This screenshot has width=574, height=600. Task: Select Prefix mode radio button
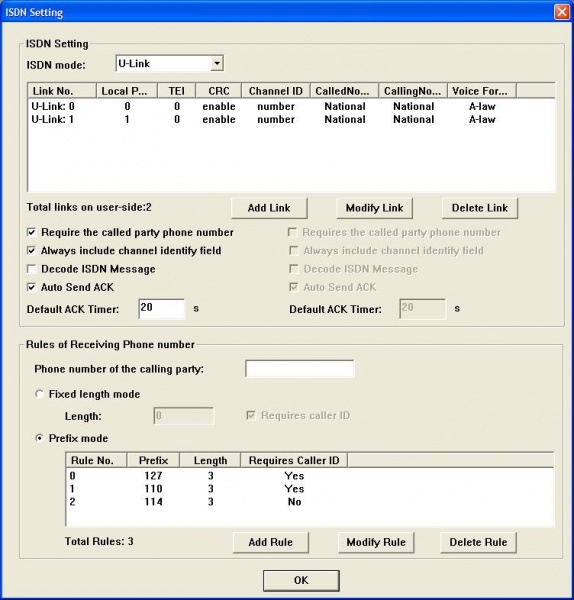click(39, 438)
